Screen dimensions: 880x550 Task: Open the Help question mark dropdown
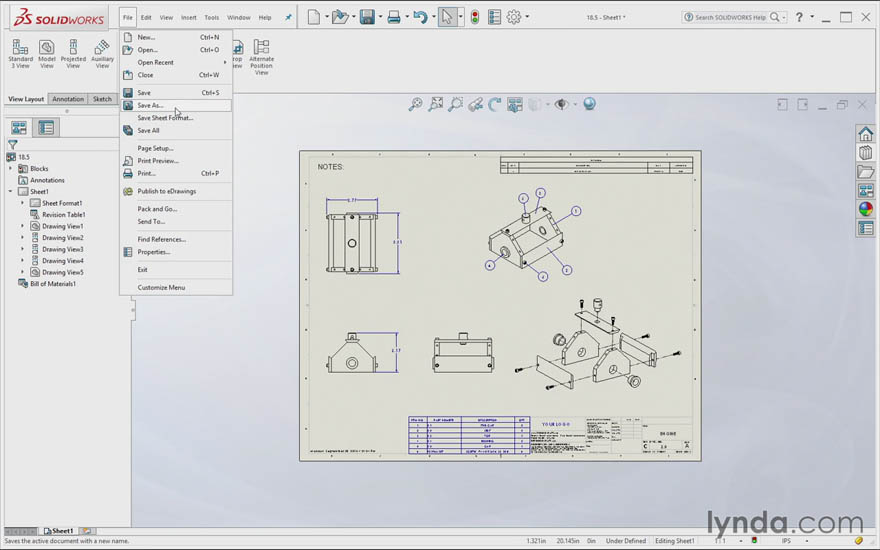pyautogui.click(x=812, y=17)
